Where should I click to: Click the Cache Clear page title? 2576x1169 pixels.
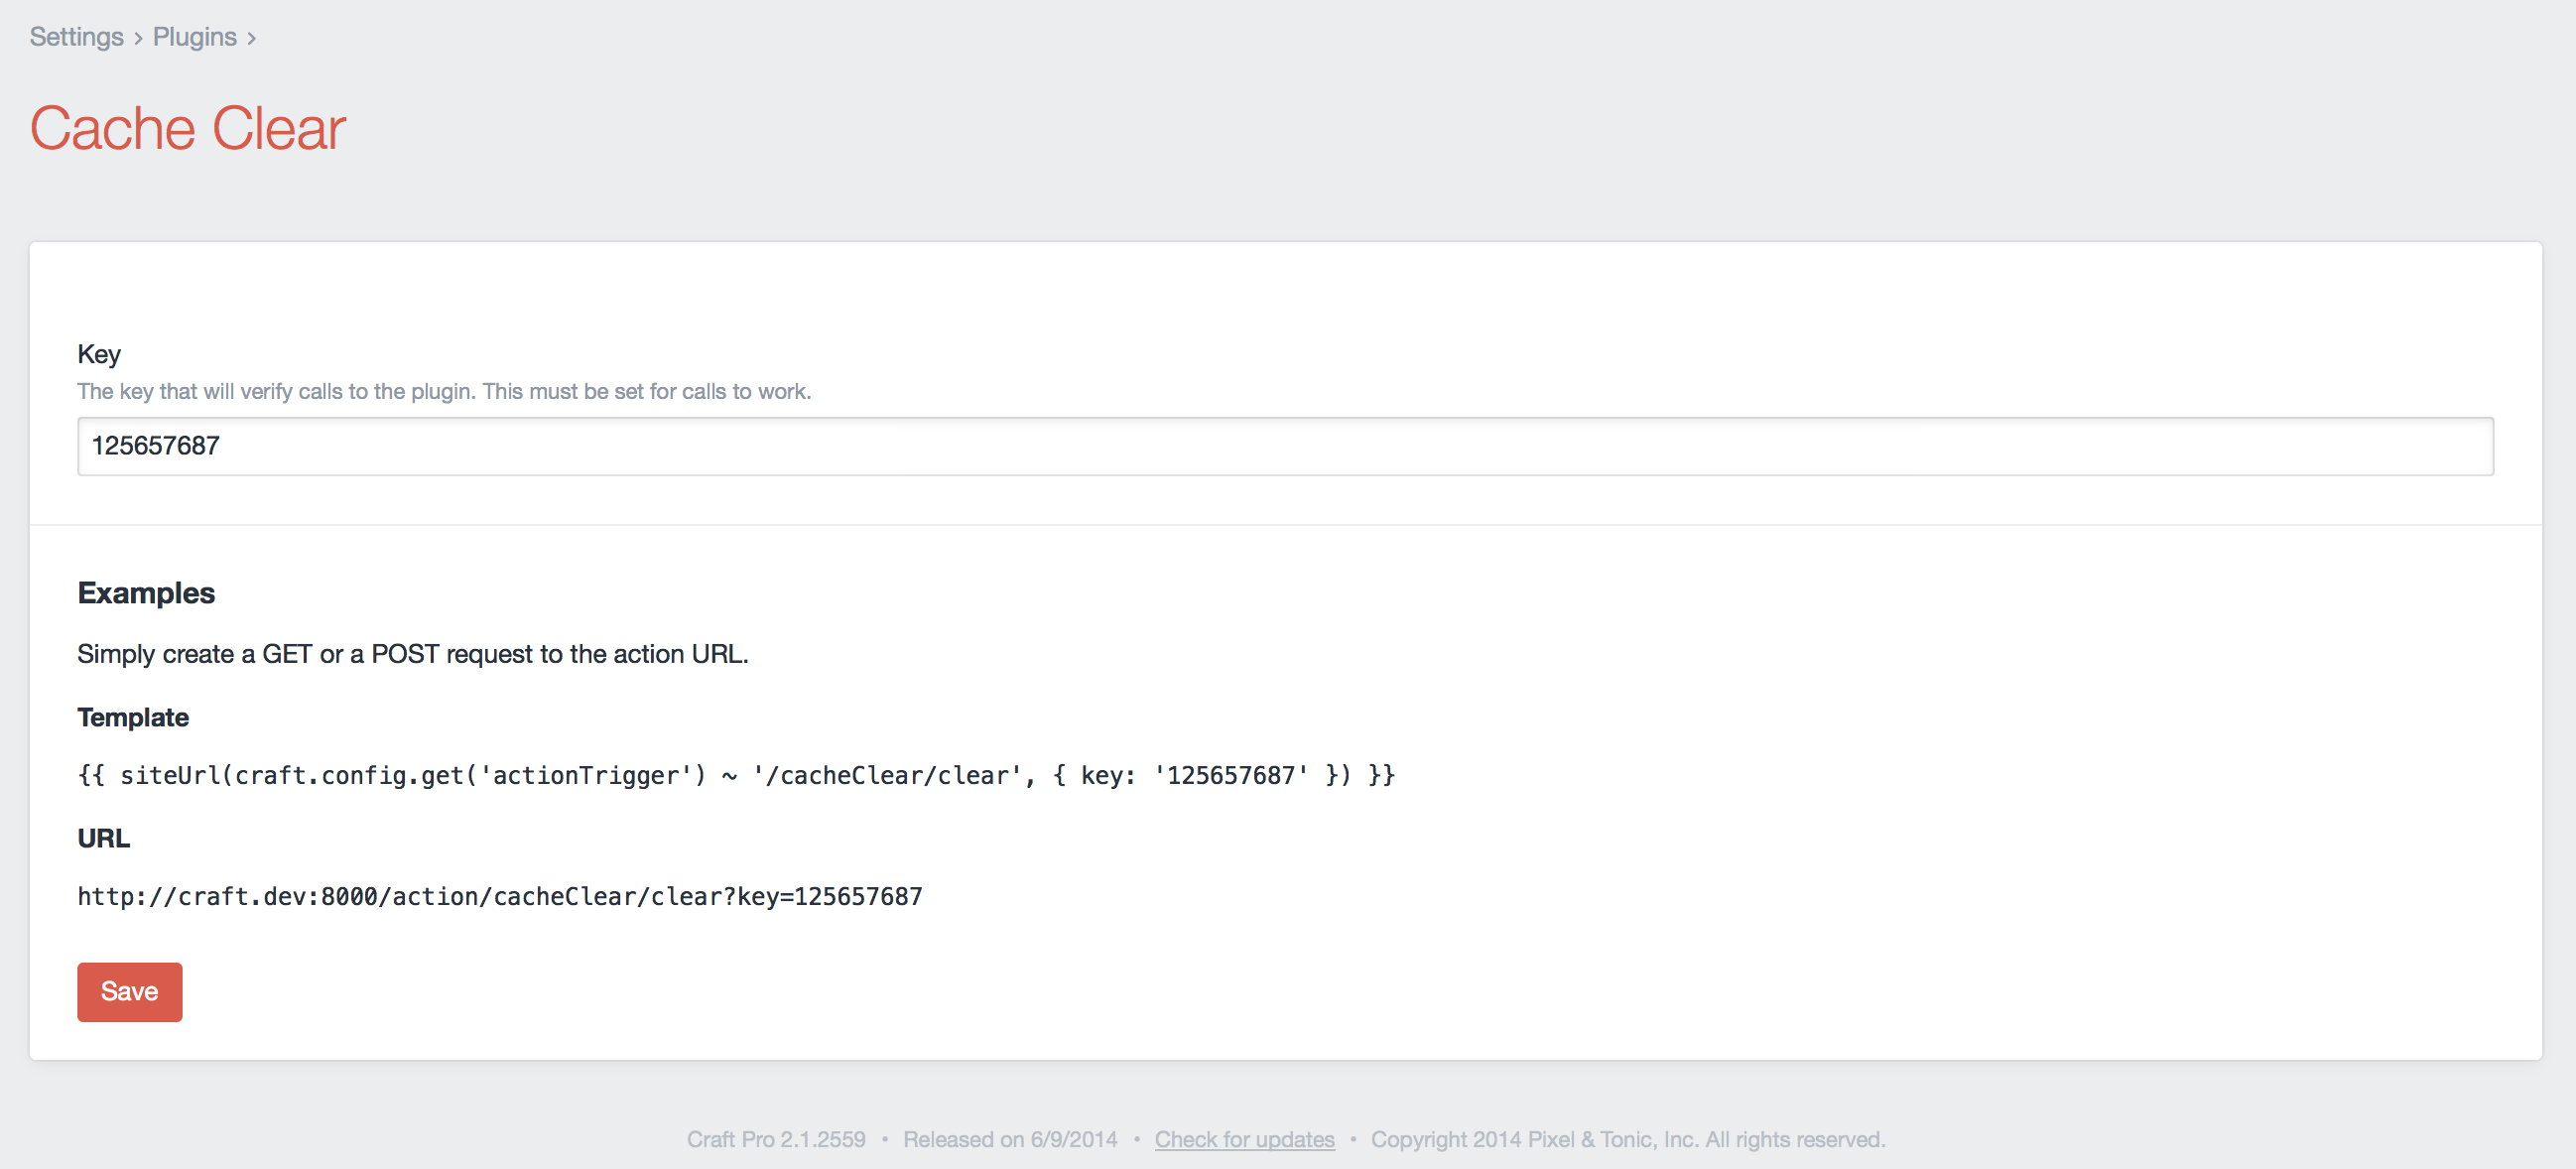click(x=187, y=129)
